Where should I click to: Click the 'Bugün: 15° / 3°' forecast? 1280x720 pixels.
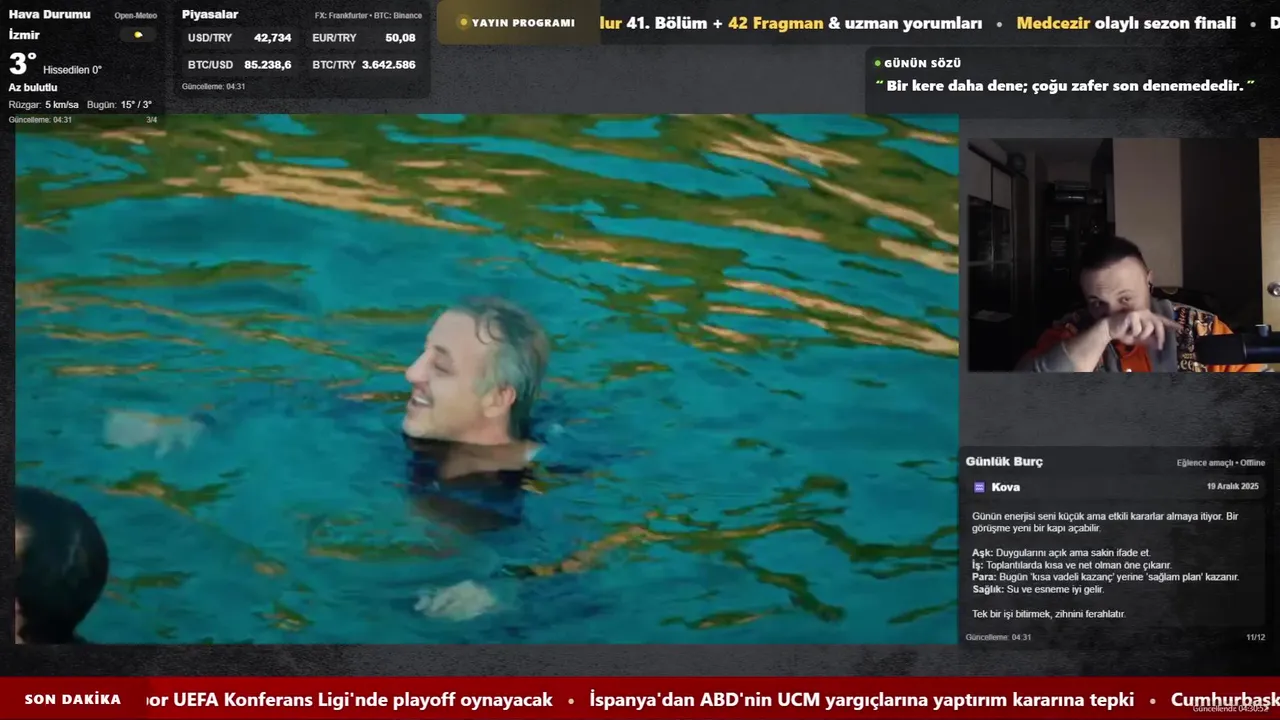(119, 105)
